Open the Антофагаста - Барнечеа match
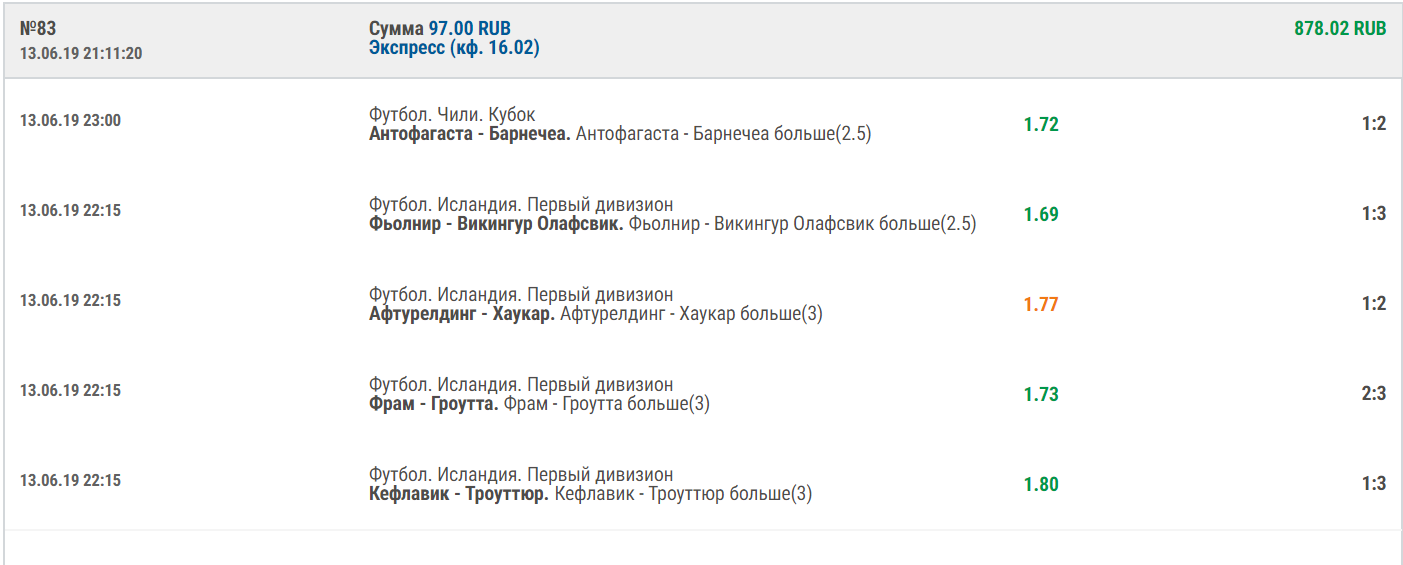The width and height of the screenshot is (1403, 565). coord(469,134)
